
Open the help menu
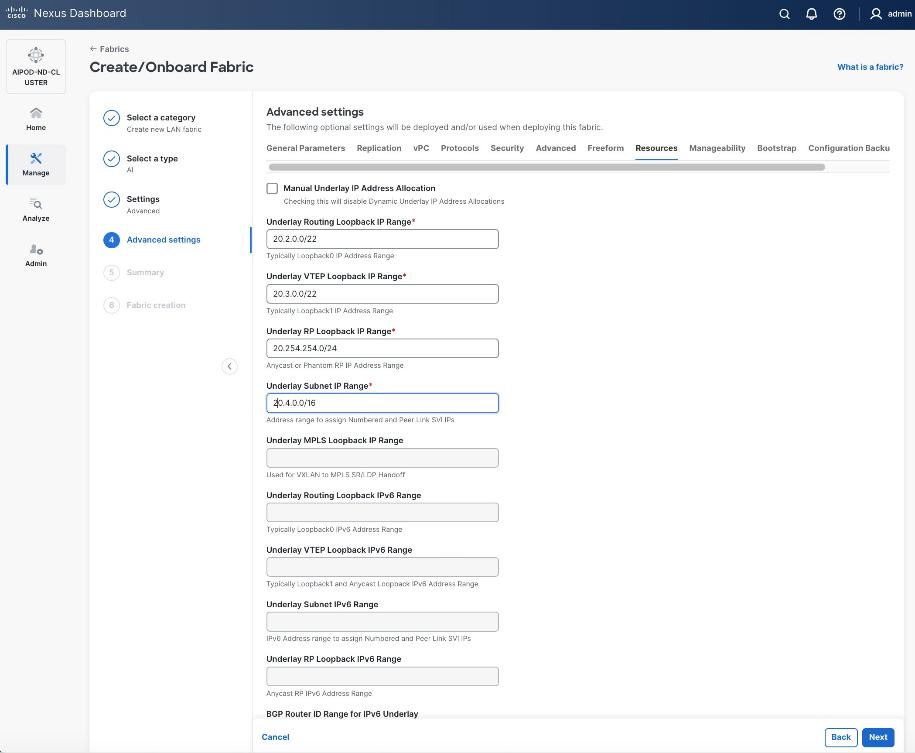tap(839, 13)
